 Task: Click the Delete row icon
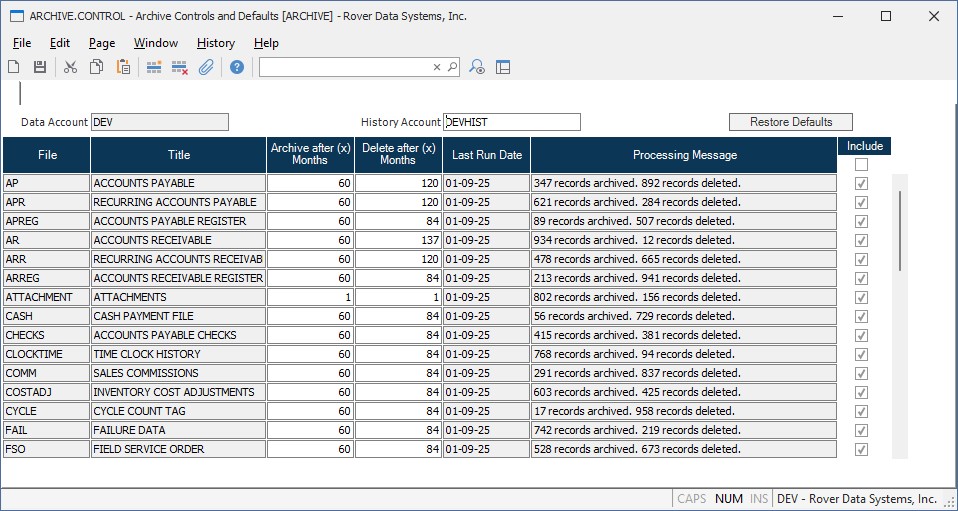coord(180,67)
